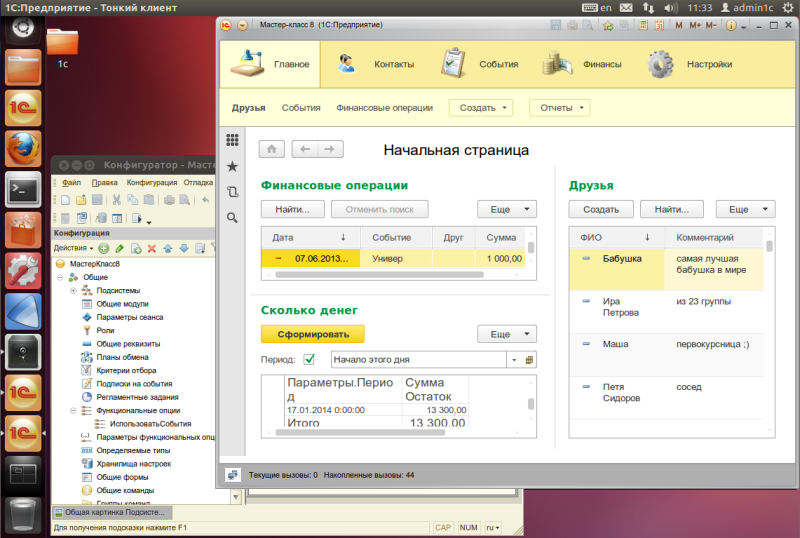Click the performance indicator icon in status bar
Image resolution: width=800 pixels, height=538 pixels.
[233, 475]
